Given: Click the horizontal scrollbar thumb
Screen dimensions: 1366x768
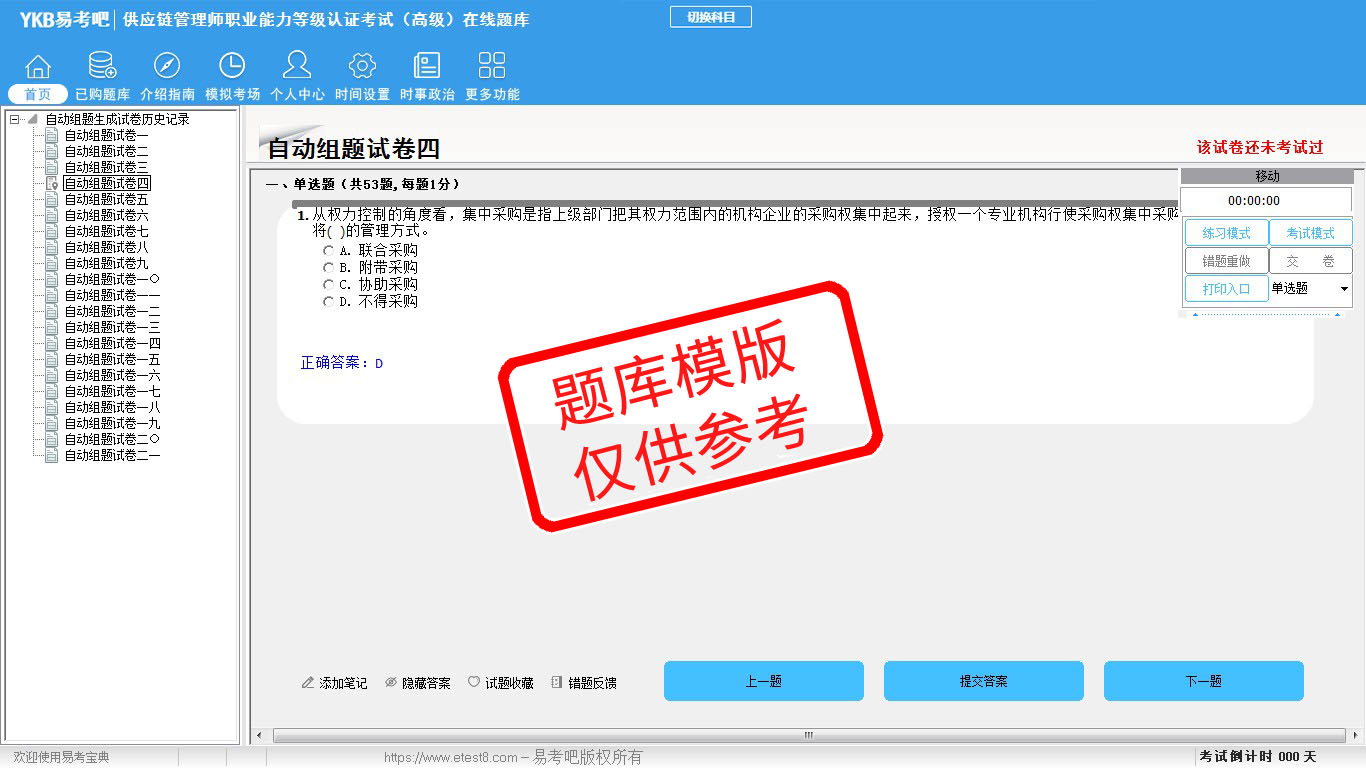Looking at the screenshot, I should [809, 736].
